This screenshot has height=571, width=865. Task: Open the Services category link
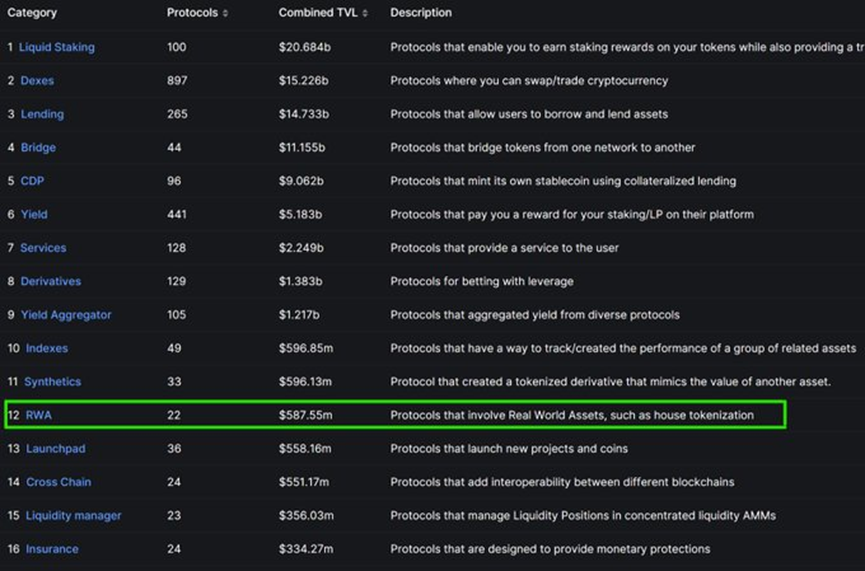(x=43, y=248)
